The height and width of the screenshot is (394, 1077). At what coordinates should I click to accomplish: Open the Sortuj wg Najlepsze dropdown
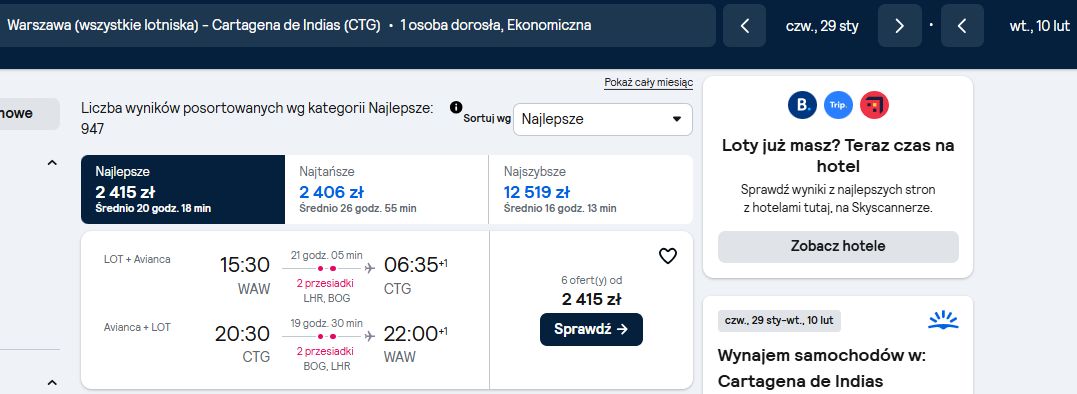[602, 119]
